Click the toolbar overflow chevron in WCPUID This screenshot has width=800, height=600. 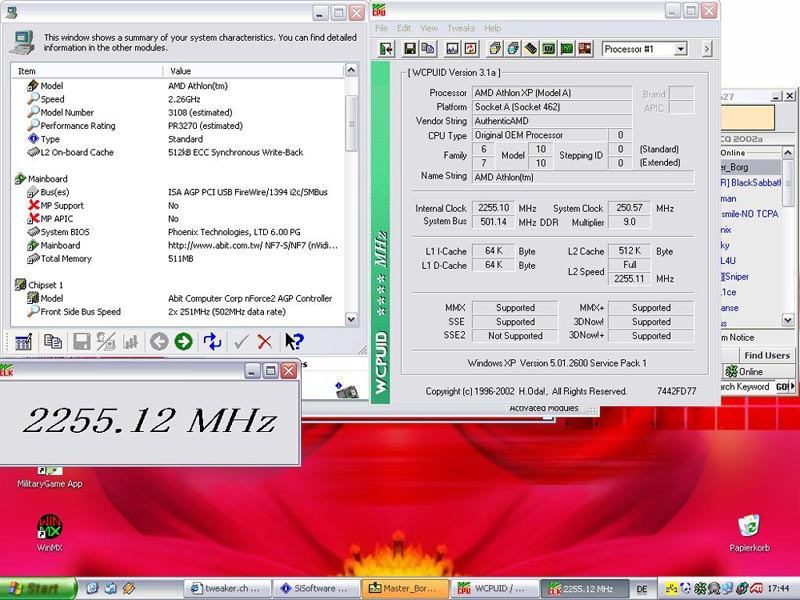tap(707, 49)
